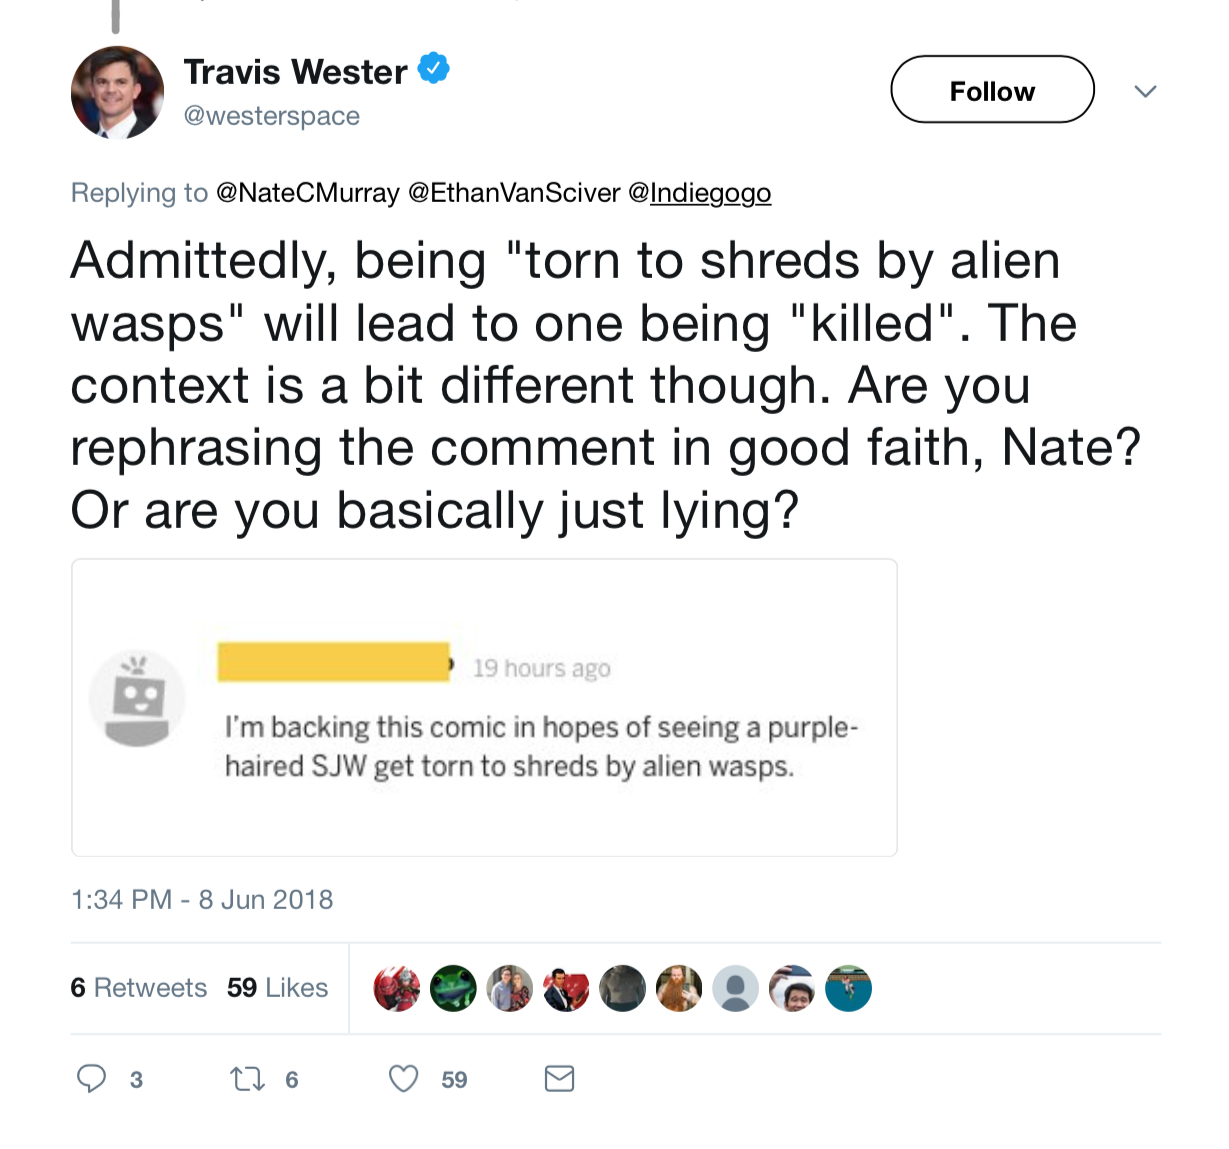Open the @EthanVanSciver mention link
Screen dimensions: 1229x1149
coord(514,192)
